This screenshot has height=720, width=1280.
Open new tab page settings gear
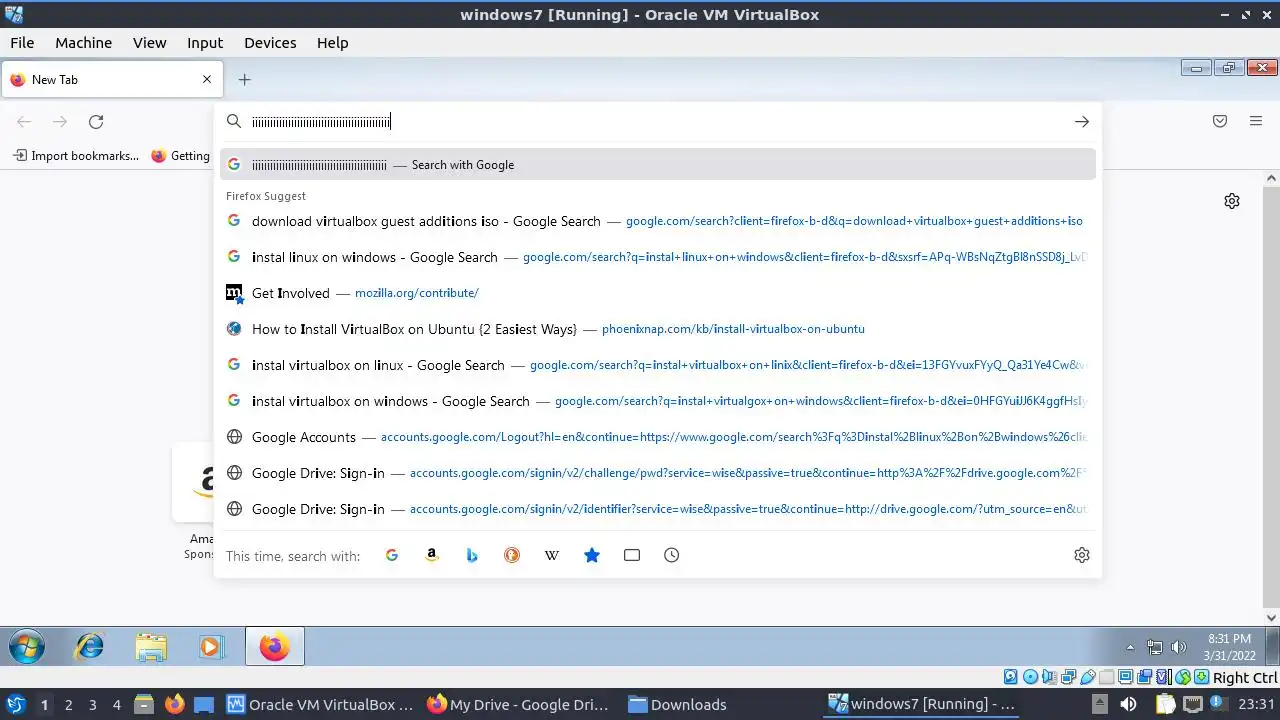pos(1232,201)
